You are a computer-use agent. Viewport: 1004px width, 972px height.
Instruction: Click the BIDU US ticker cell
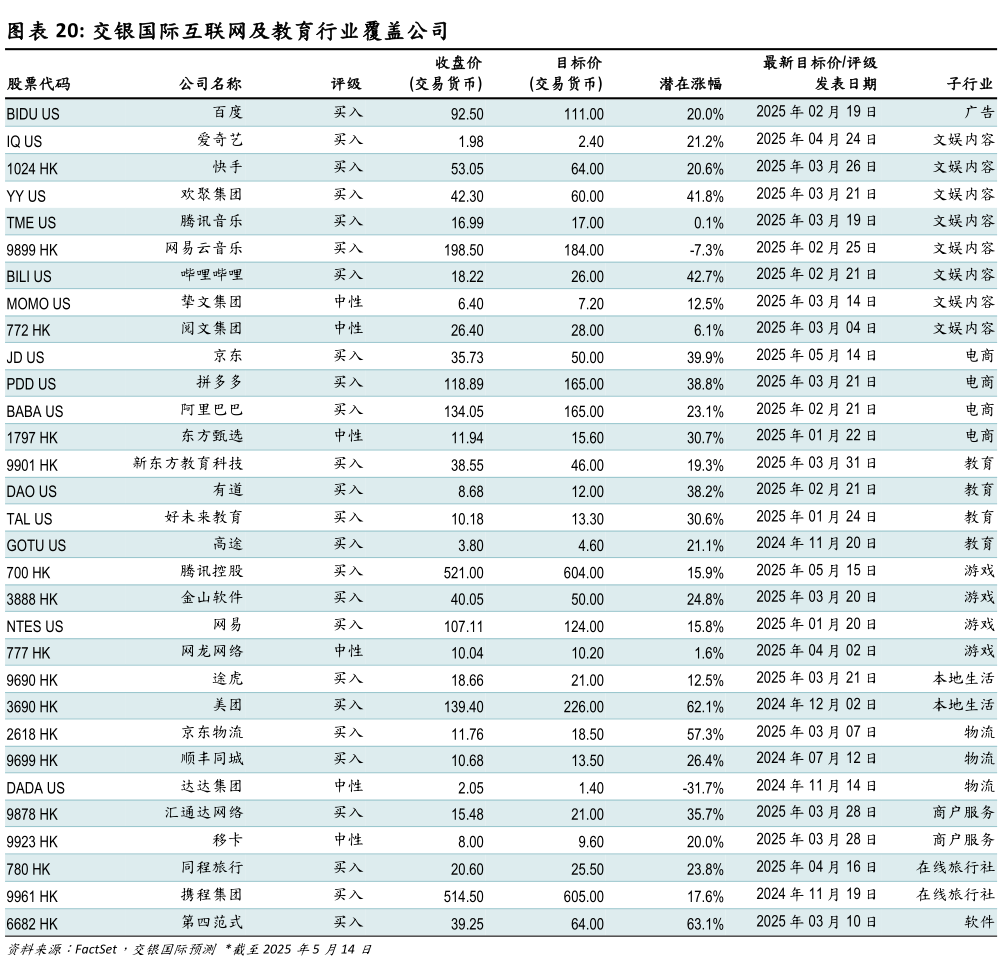pos(33,114)
